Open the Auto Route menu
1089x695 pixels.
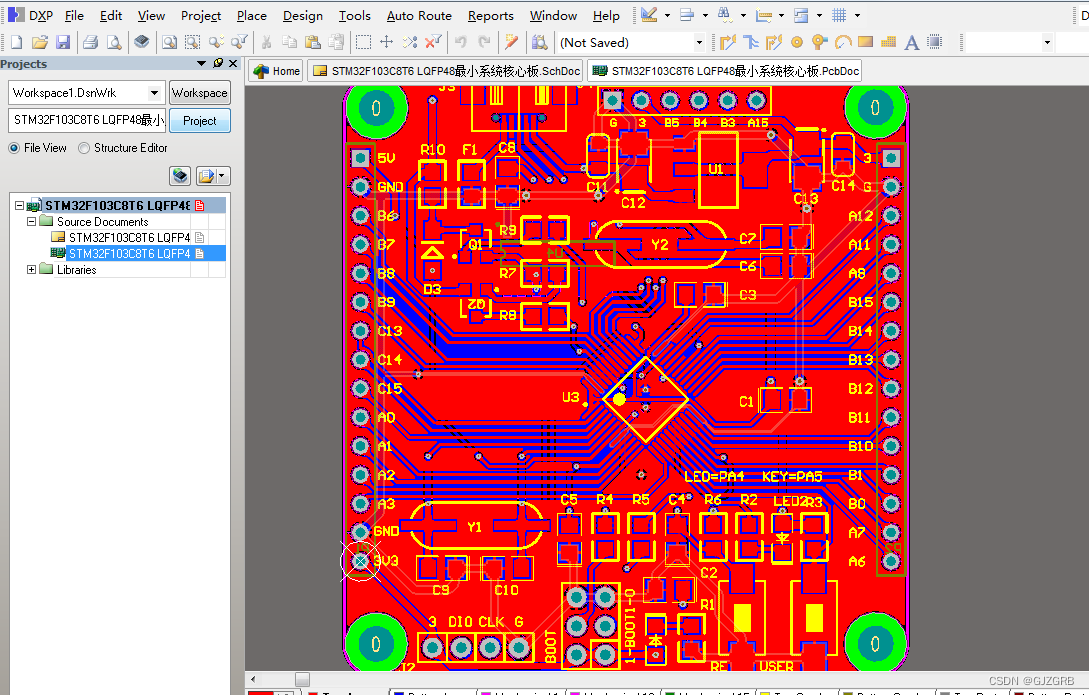pyautogui.click(x=419, y=16)
